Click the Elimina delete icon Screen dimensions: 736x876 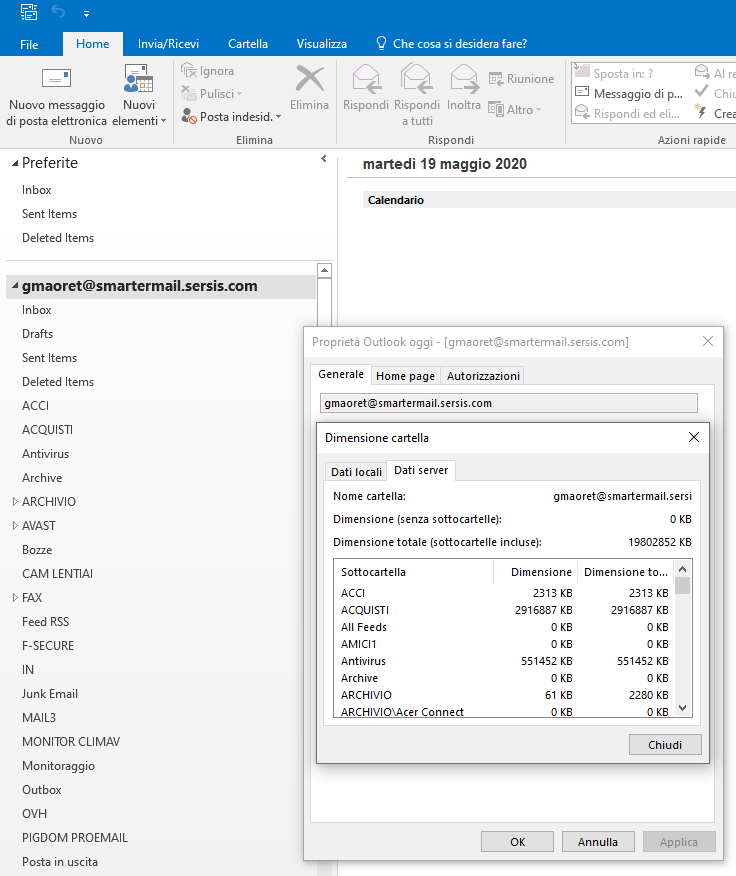(309, 80)
